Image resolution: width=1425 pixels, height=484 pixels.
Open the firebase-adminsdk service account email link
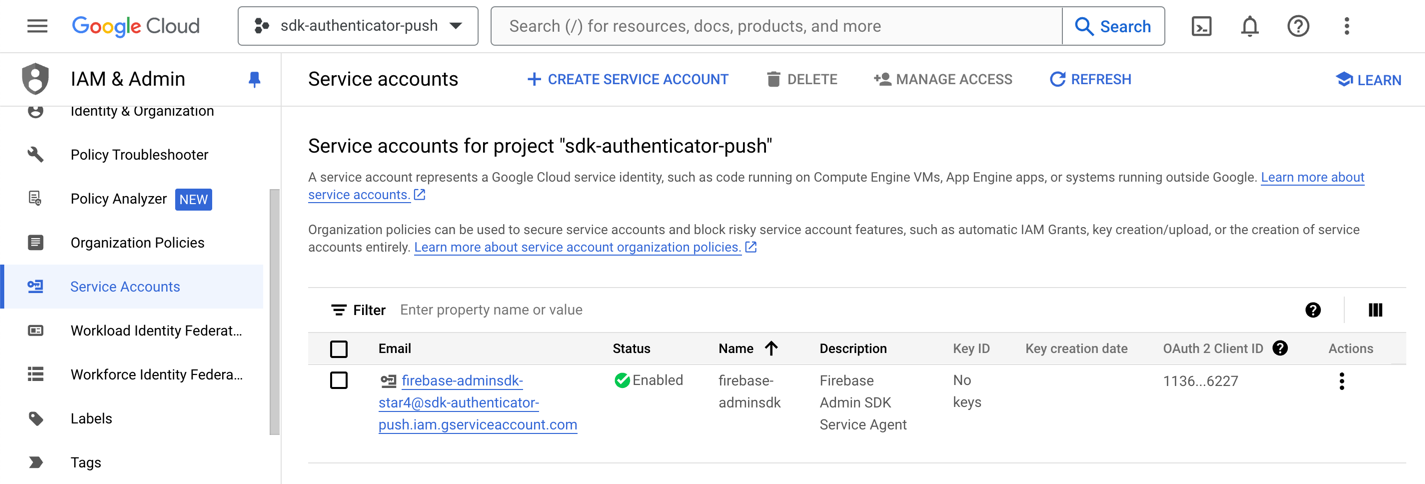click(x=478, y=403)
